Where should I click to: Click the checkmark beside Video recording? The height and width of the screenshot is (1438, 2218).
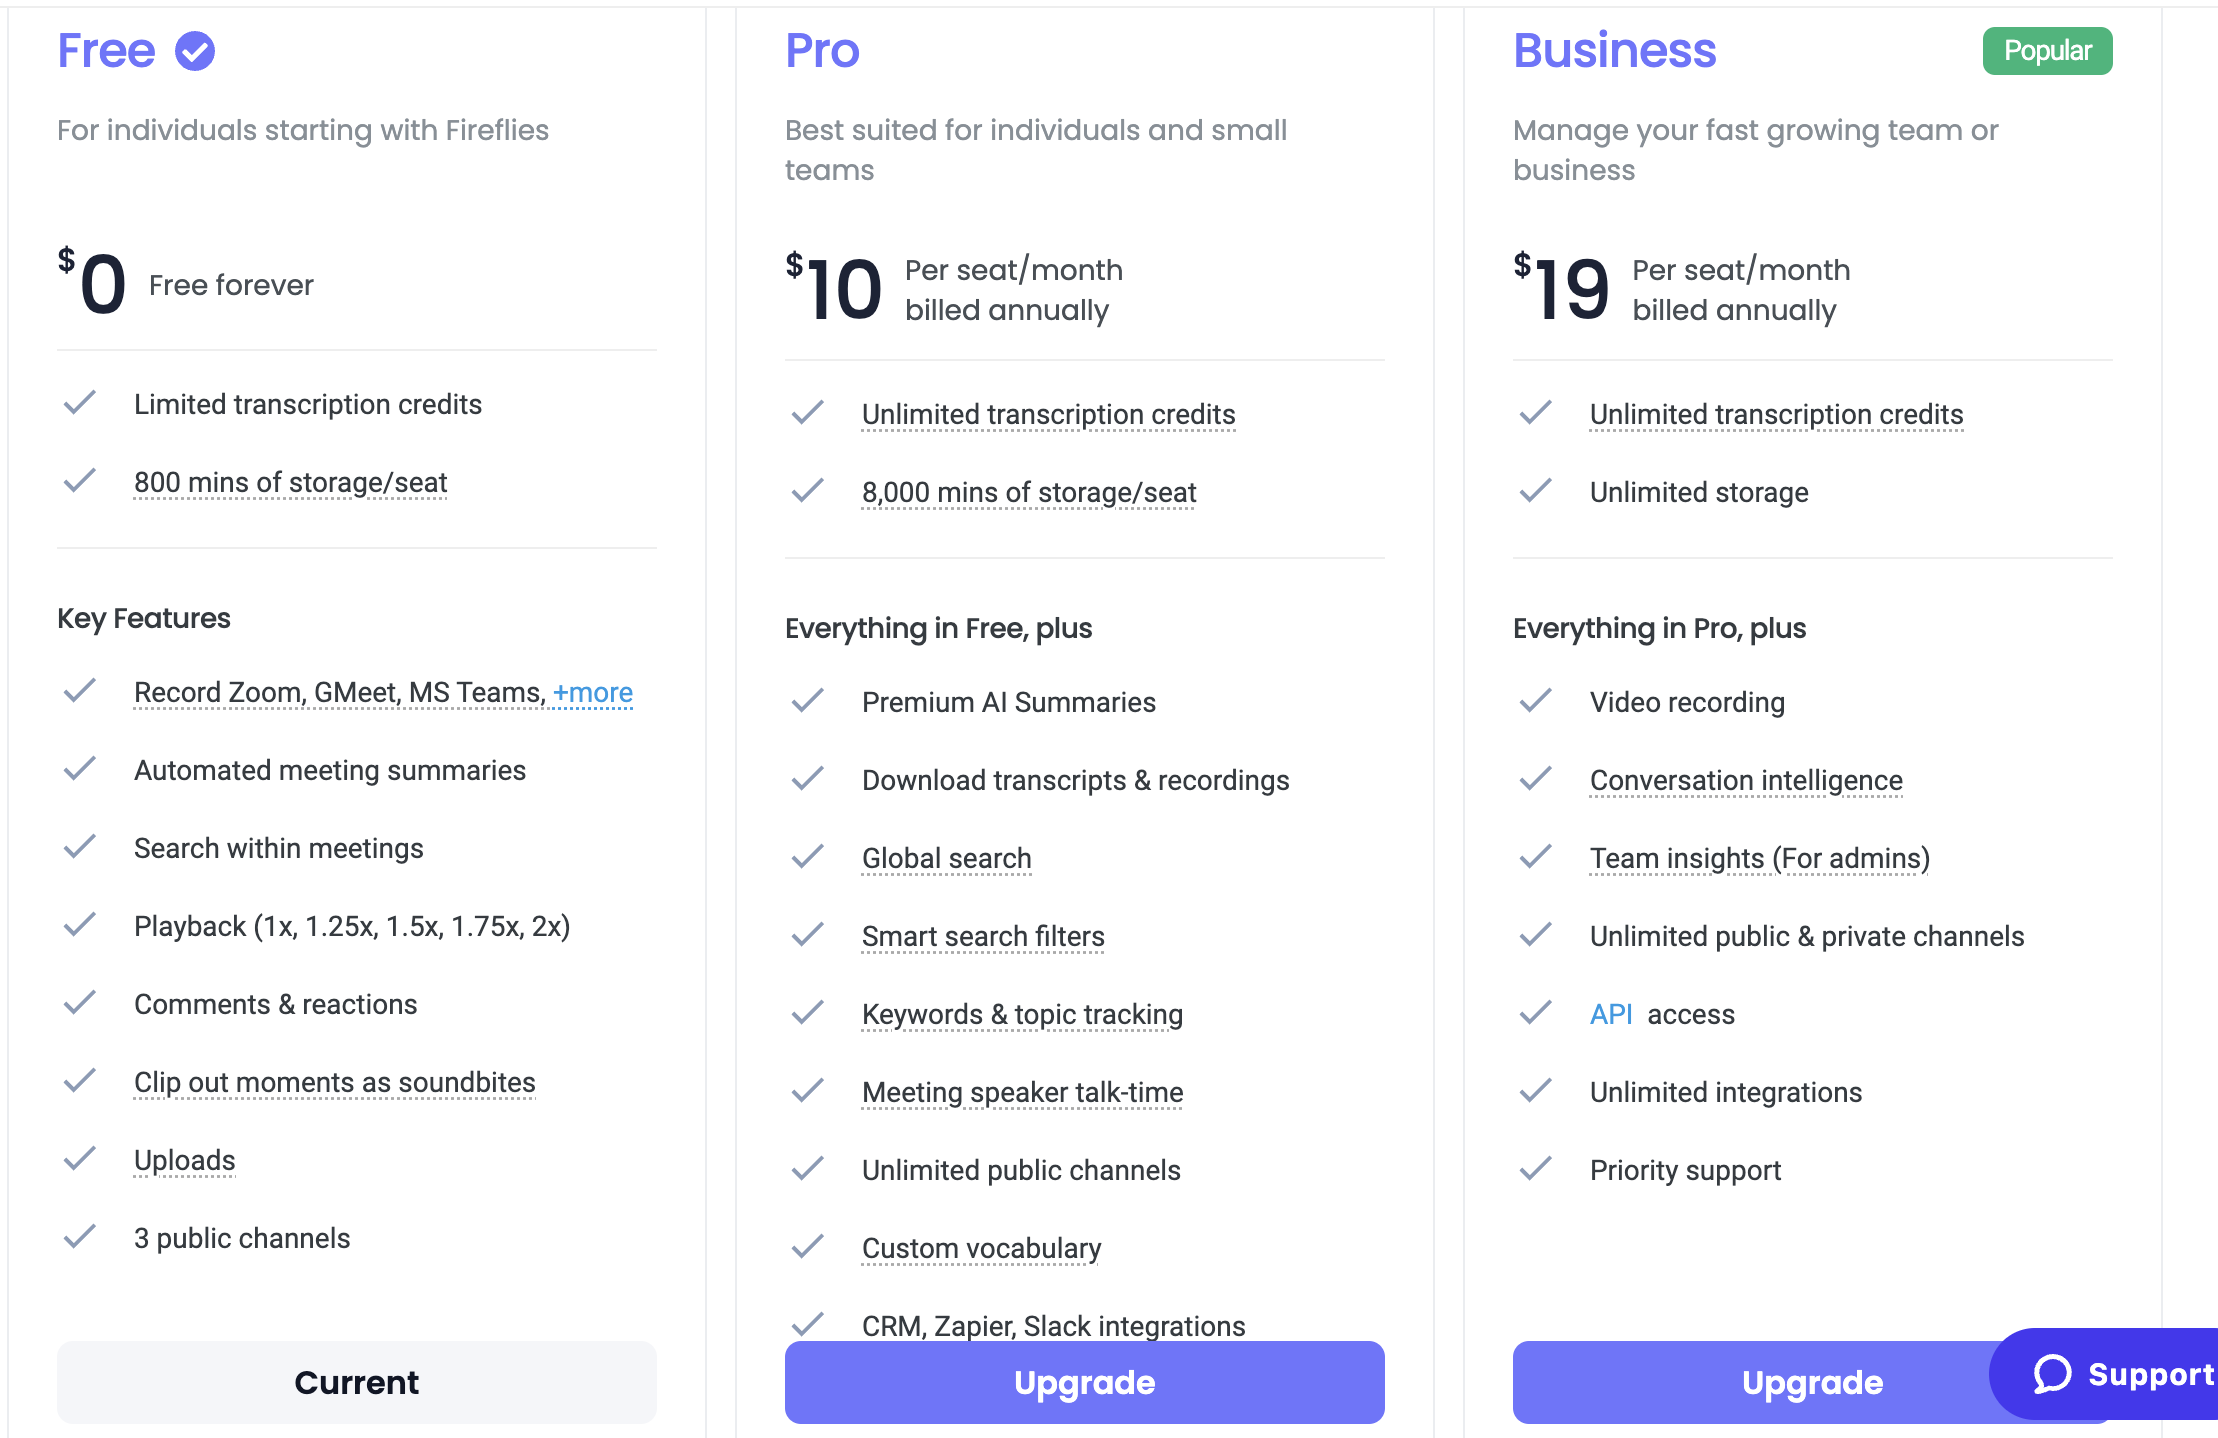[x=1536, y=701]
